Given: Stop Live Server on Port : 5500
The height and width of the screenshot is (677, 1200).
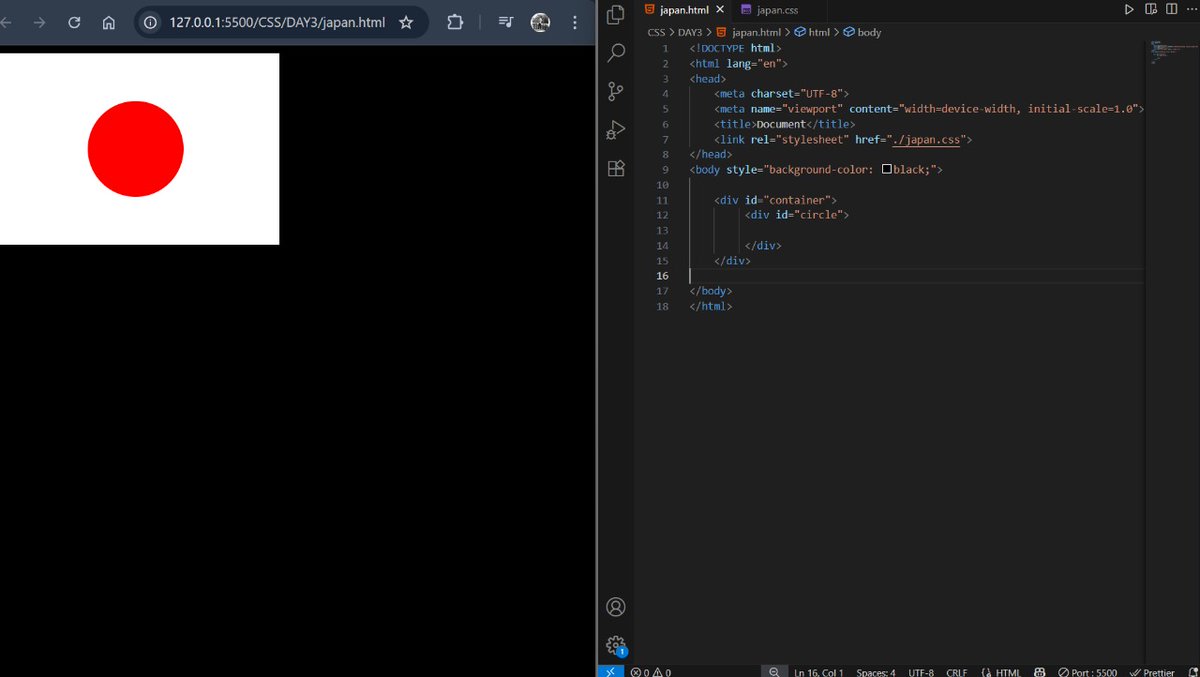Looking at the screenshot, I should coord(1088,672).
